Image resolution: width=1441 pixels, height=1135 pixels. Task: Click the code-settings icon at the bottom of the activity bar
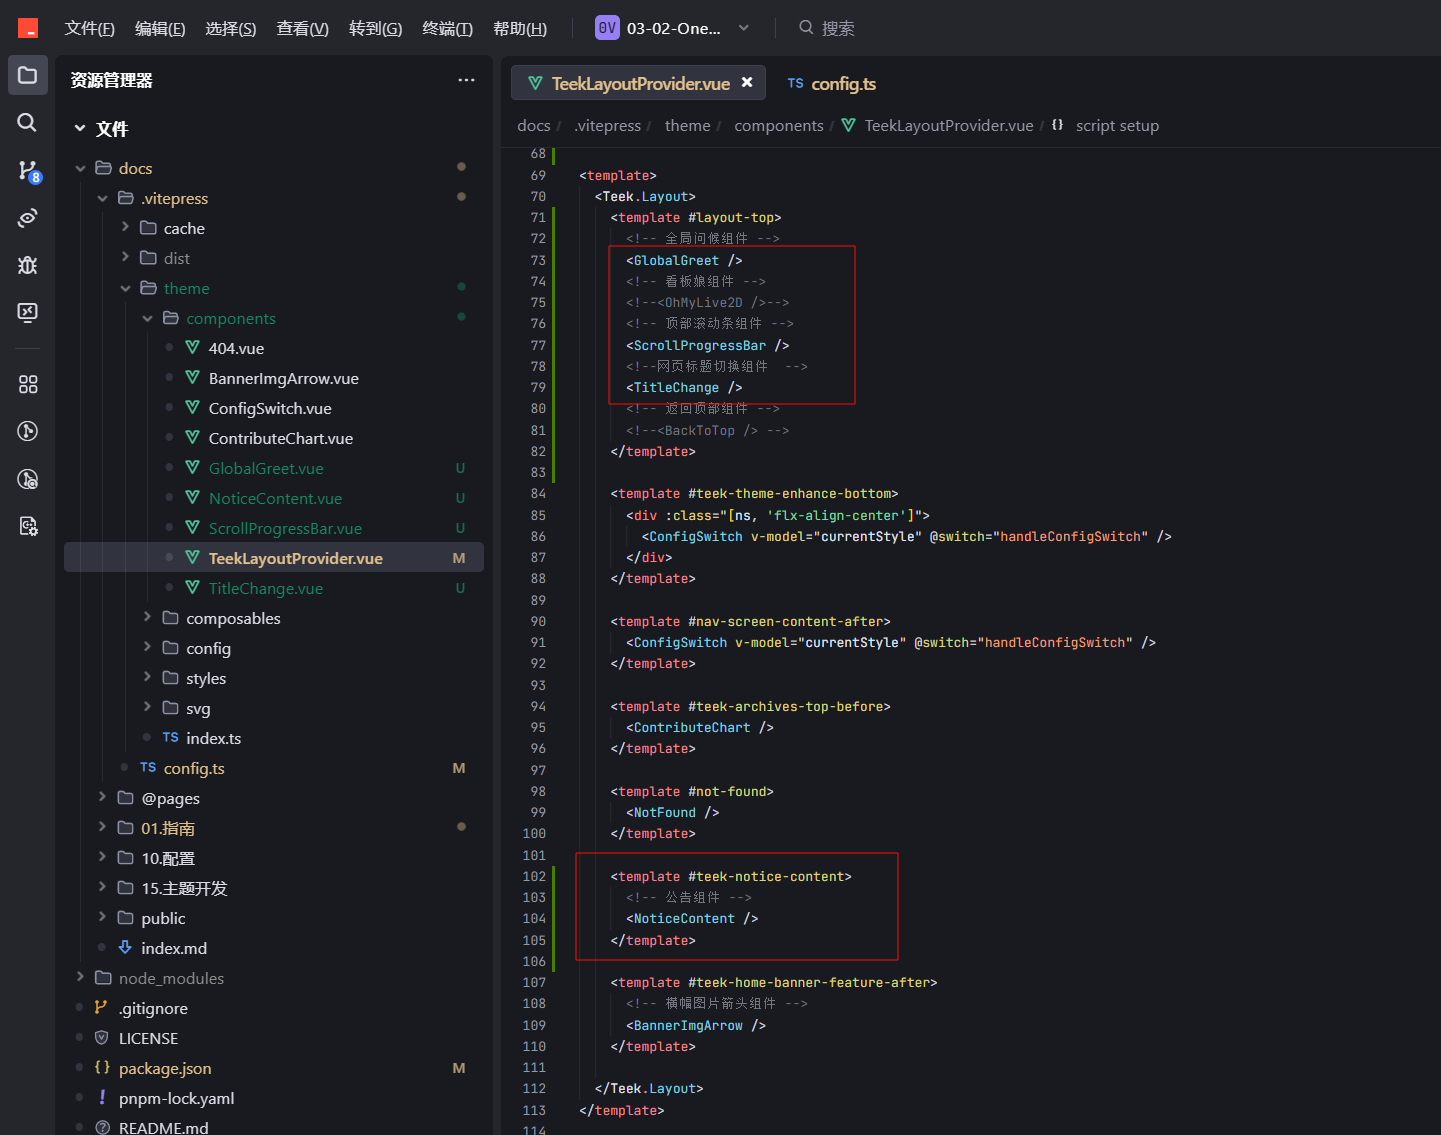pos(28,526)
